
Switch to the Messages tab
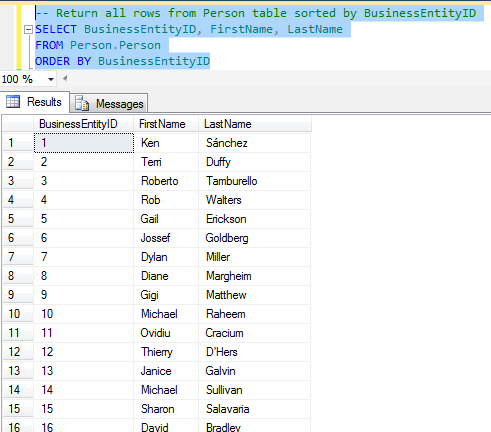coord(109,103)
